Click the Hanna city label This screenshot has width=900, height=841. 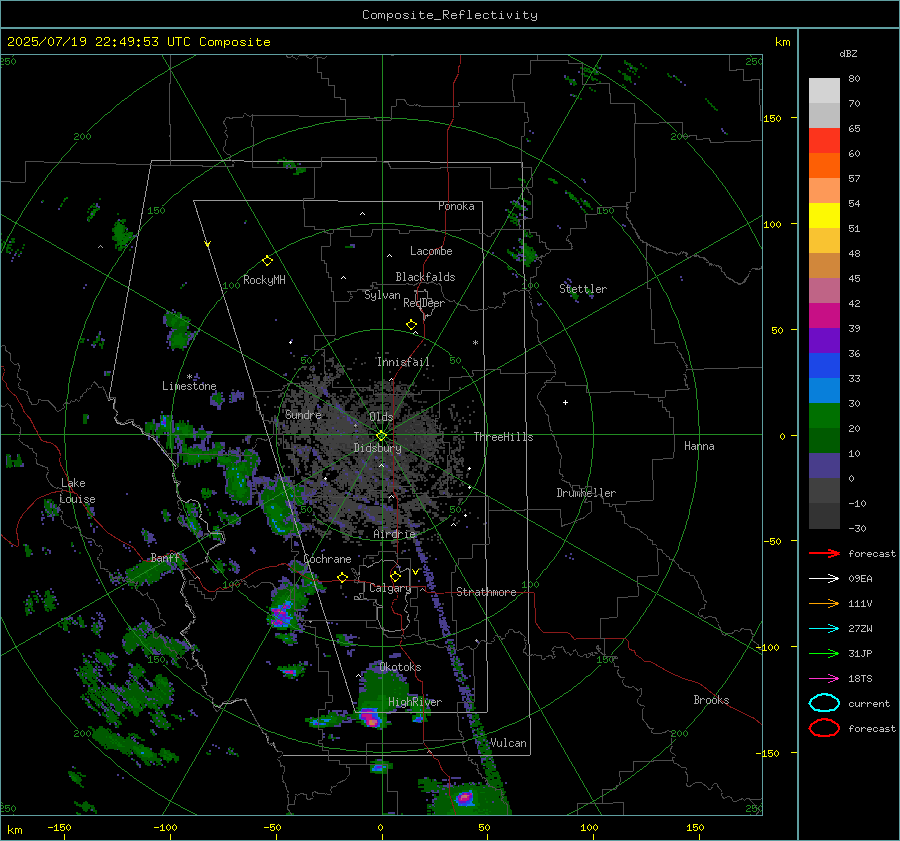point(699,446)
